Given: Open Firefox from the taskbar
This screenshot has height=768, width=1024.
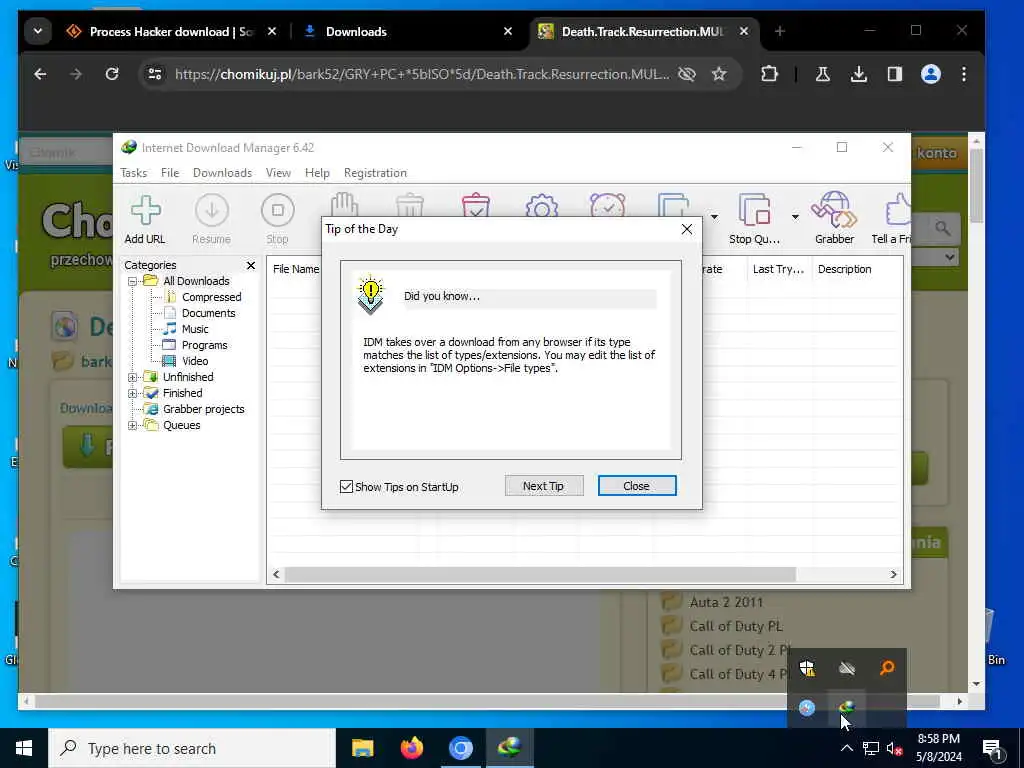Looking at the screenshot, I should point(411,748).
